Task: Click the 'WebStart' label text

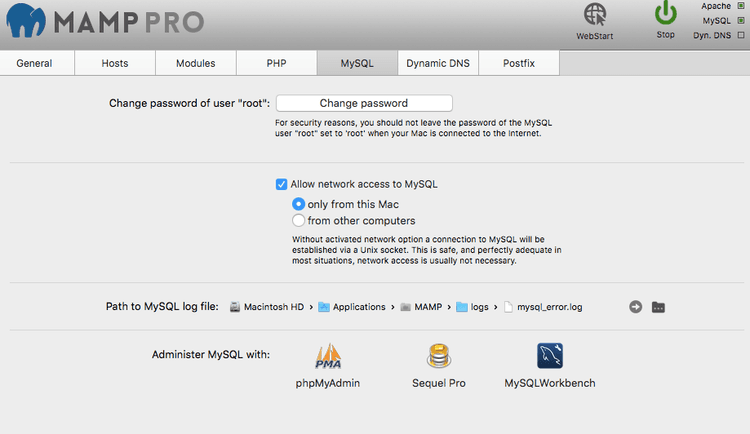Action: pyautogui.click(x=595, y=36)
